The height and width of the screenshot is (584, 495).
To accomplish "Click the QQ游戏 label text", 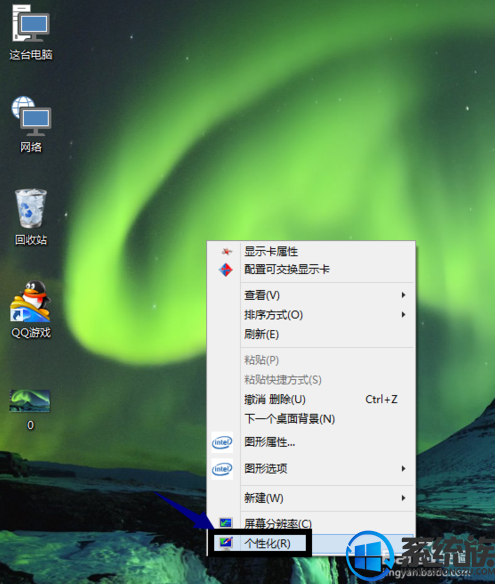I will pos(31,333).
